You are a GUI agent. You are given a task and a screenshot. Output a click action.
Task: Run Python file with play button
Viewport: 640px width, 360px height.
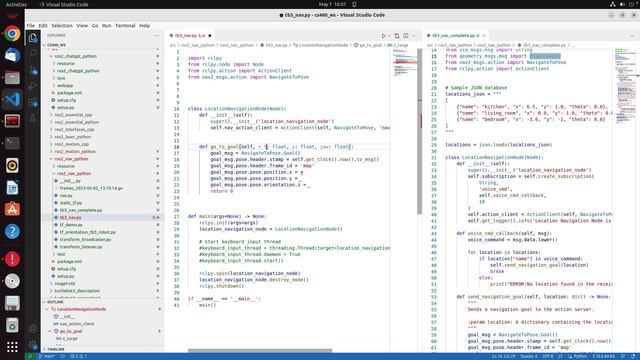click(x=383, y=36)
